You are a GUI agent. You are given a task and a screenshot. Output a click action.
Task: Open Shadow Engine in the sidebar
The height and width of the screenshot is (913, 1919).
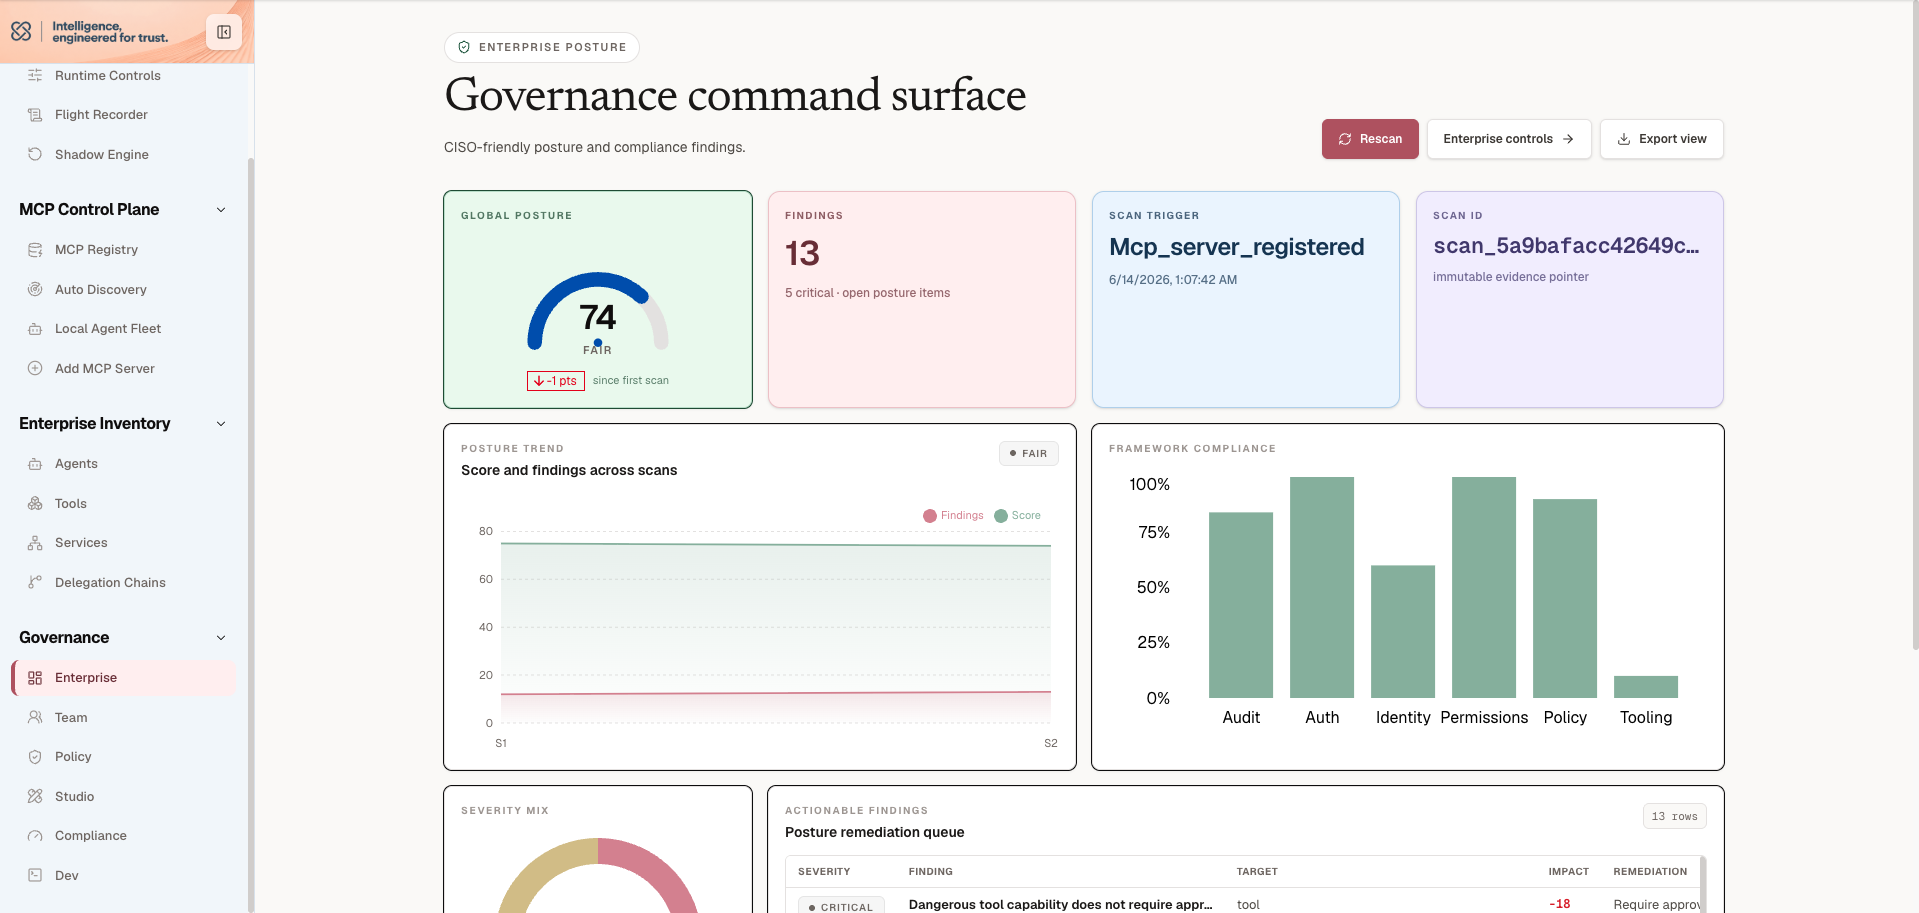[x=101, y=155]
